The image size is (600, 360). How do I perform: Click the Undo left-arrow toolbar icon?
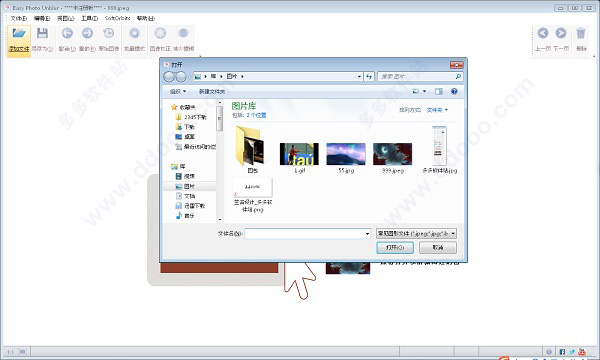click(67, 34)
